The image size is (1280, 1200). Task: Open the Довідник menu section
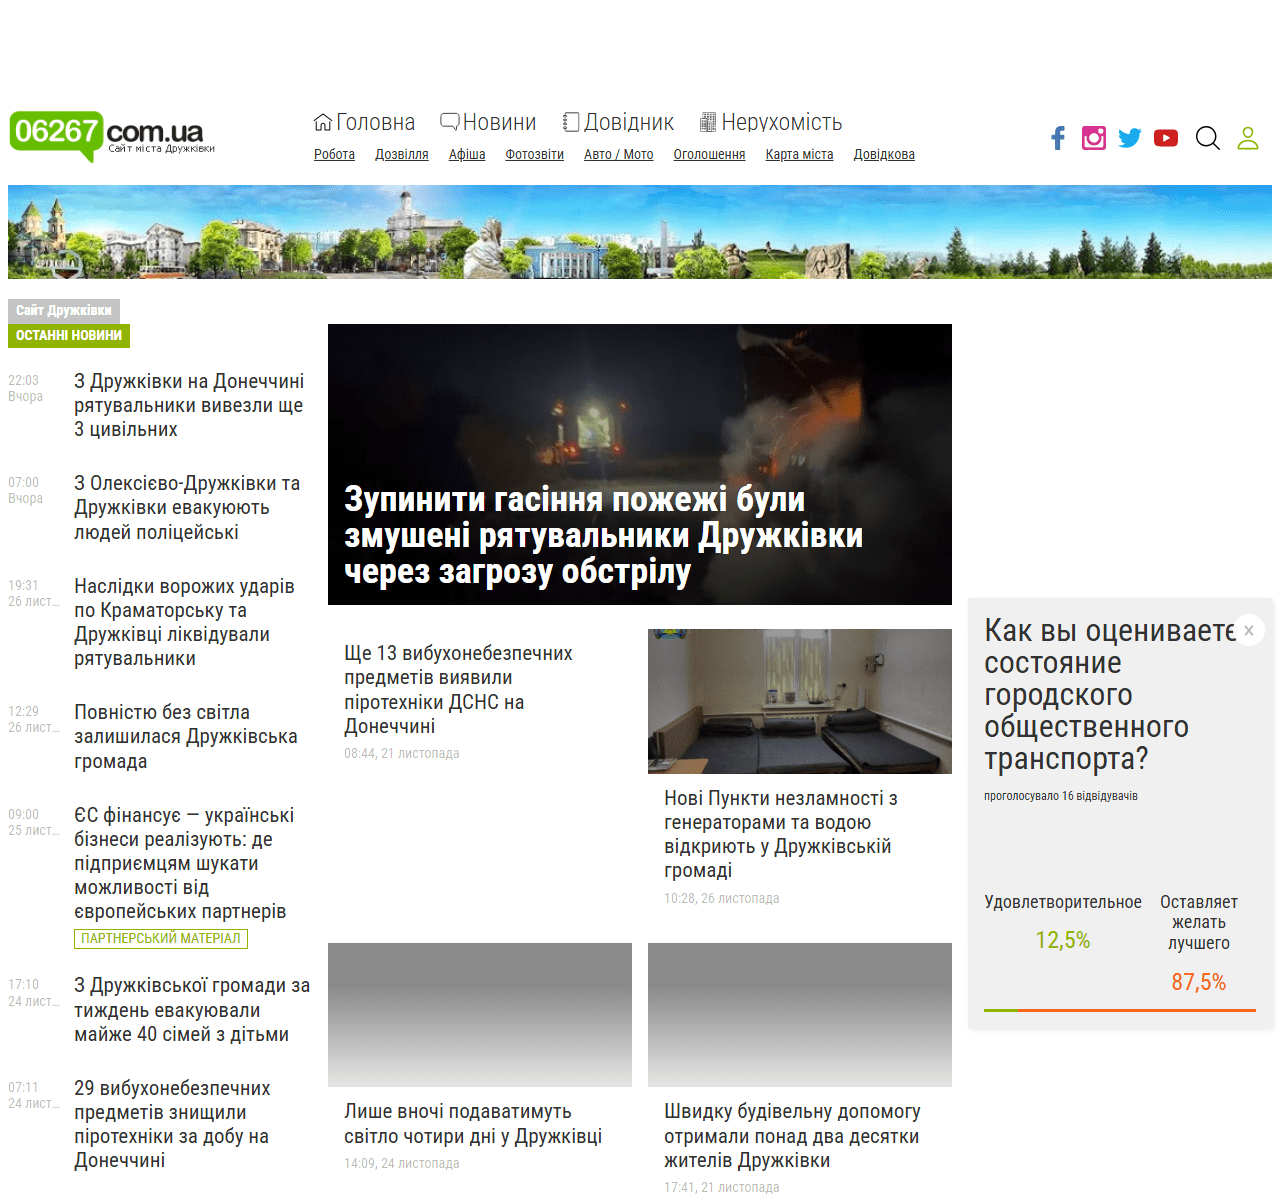[x=618, y=122]
